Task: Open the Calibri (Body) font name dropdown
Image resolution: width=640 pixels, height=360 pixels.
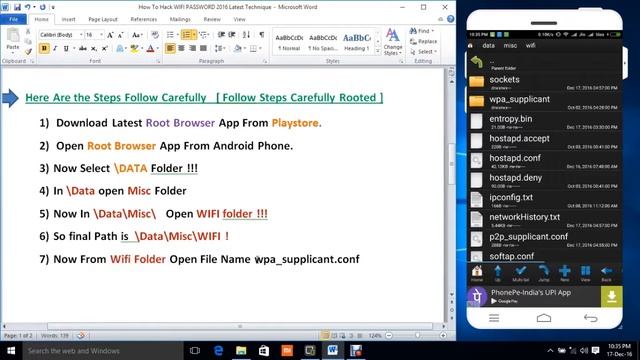Action: pyautogui.click(x=81, y=35)
